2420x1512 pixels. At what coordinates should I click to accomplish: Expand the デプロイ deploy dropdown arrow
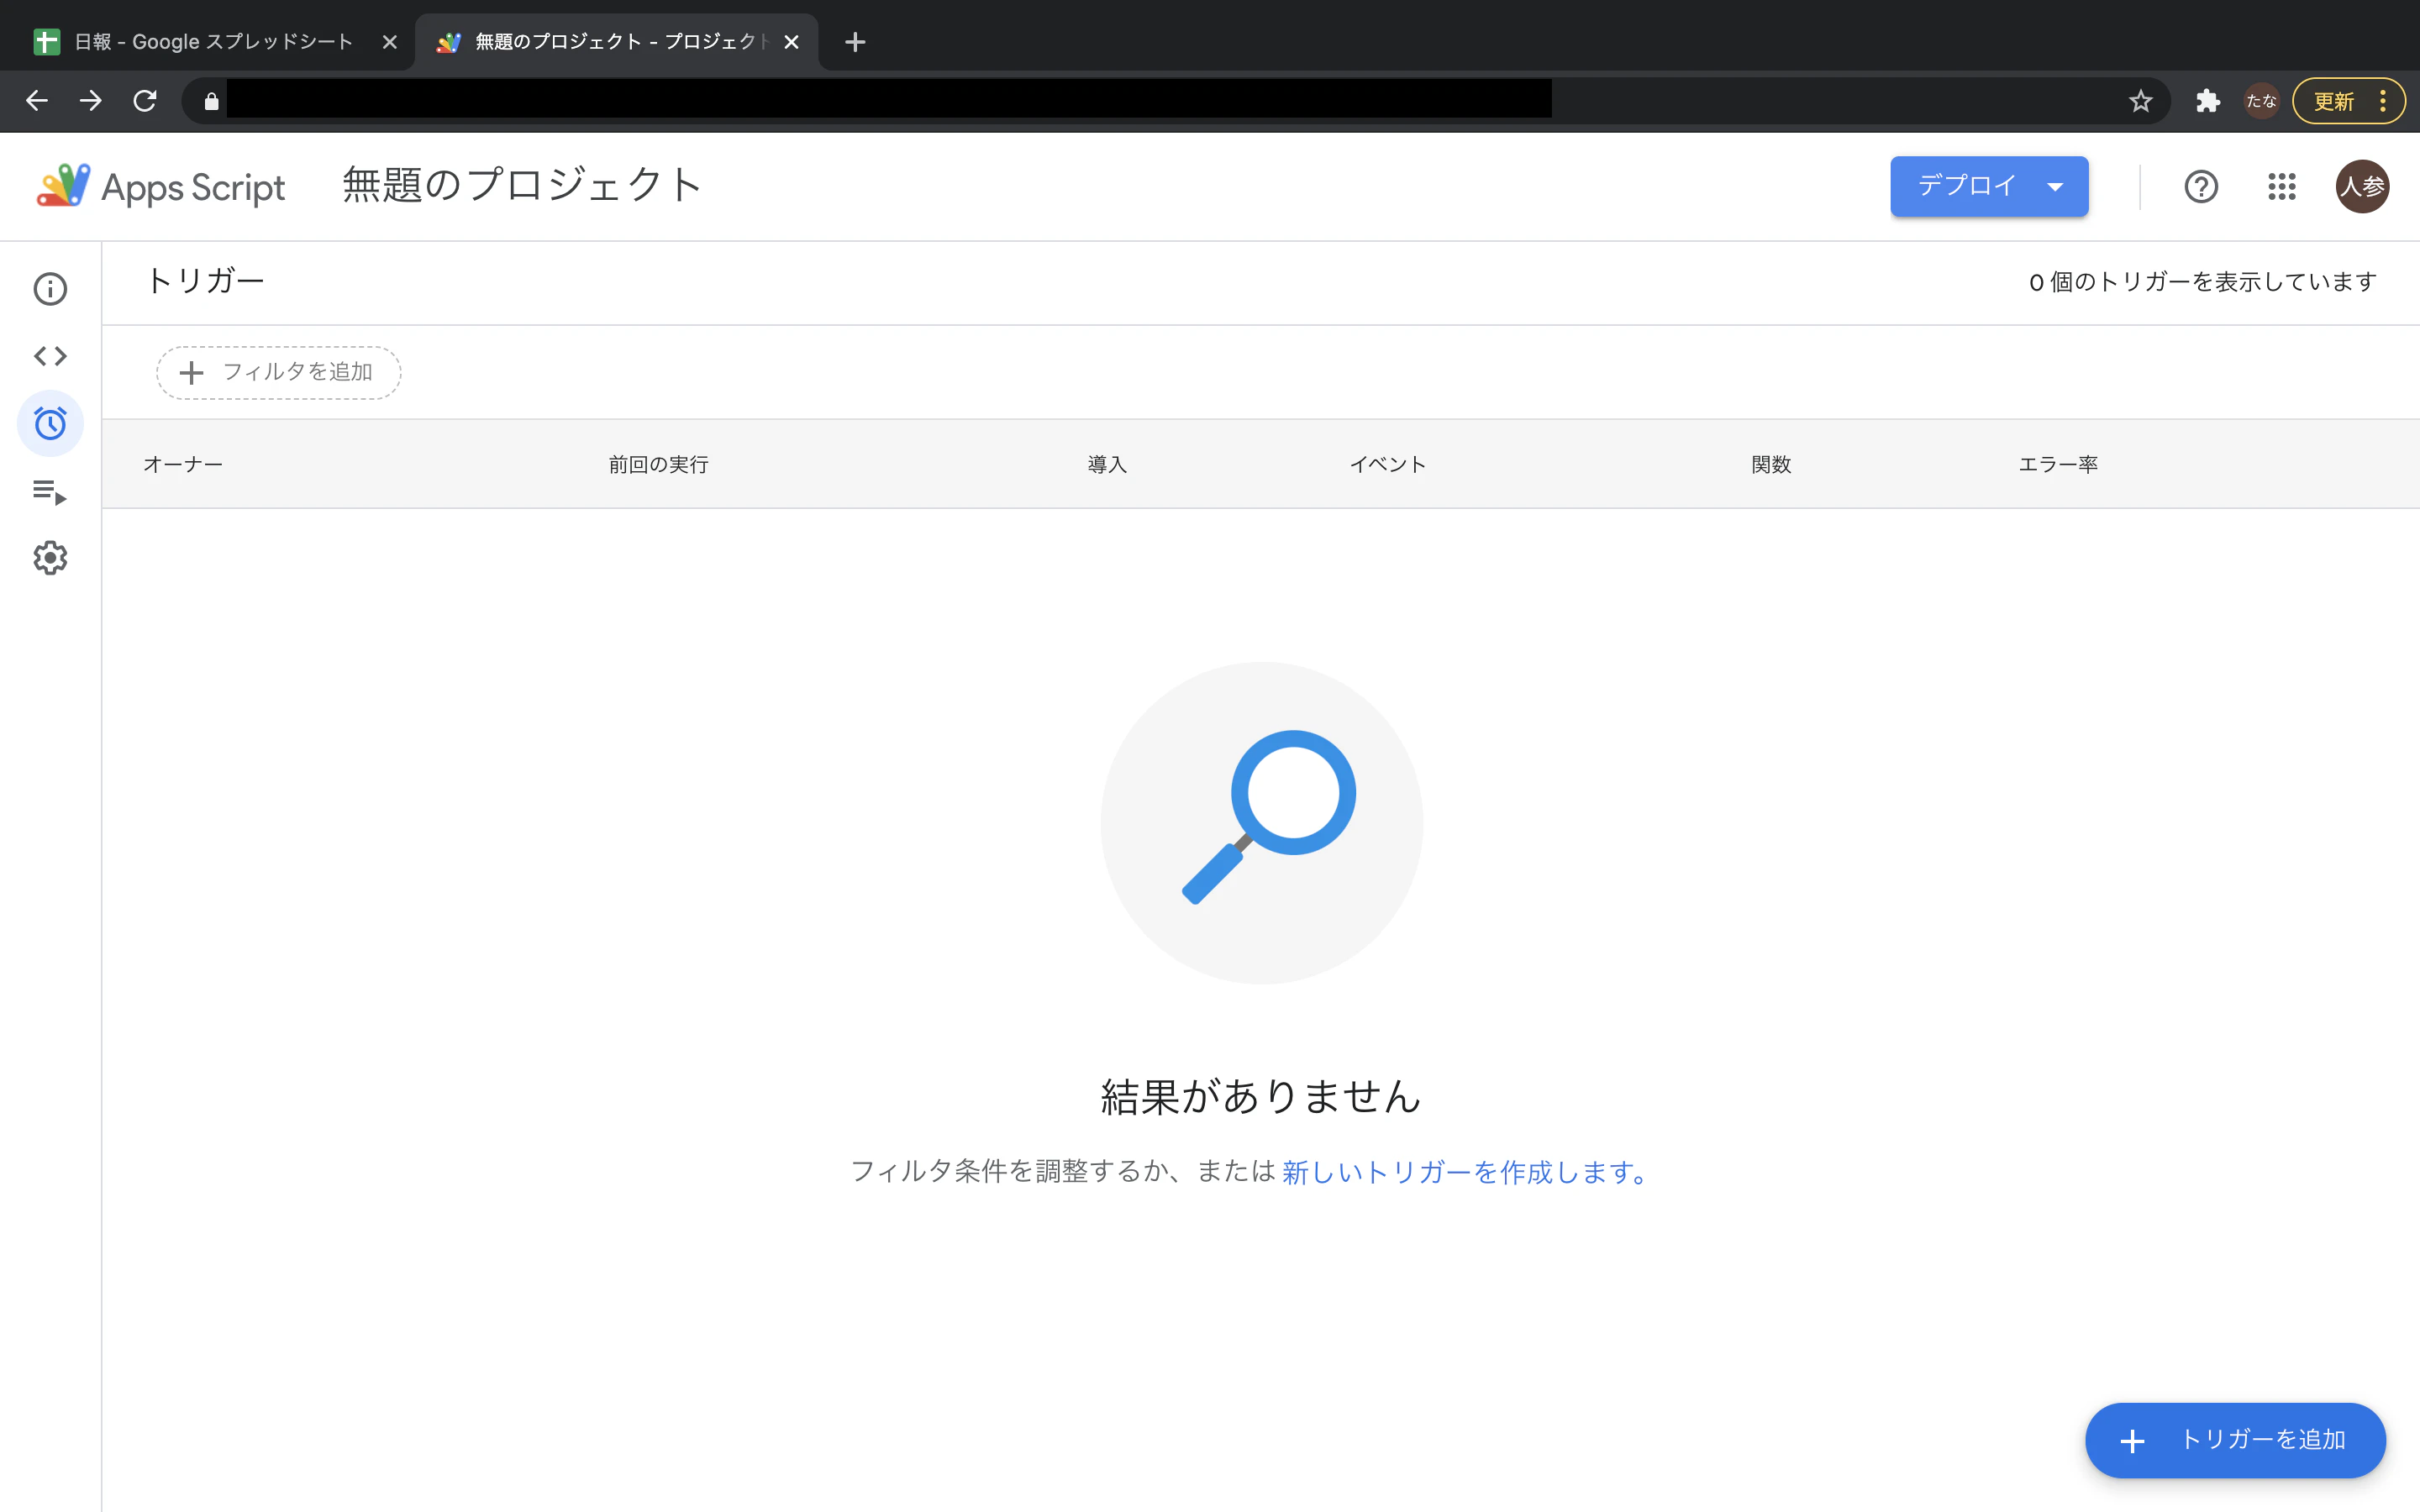2056,186
